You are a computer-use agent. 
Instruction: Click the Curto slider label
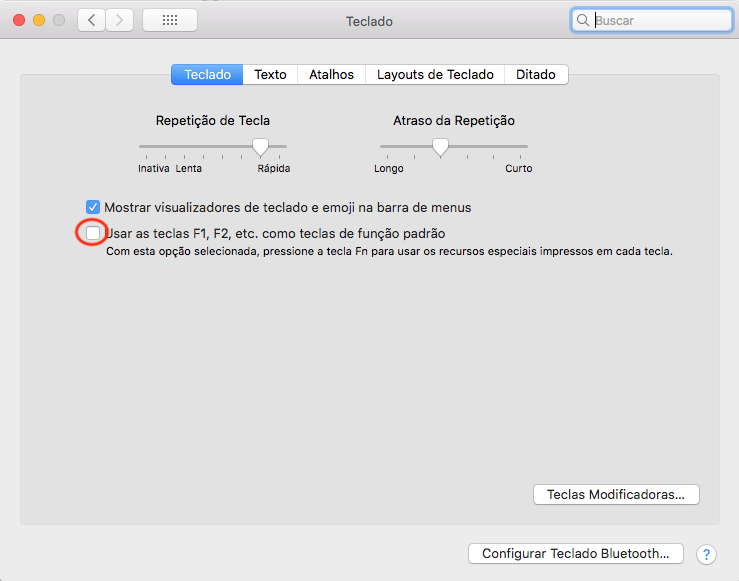pos(518,169)
